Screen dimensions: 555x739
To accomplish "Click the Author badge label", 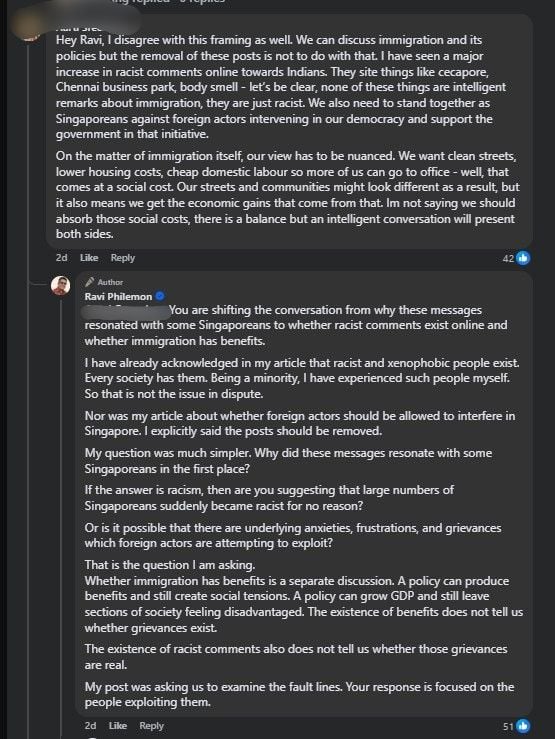I will [110, 282].
